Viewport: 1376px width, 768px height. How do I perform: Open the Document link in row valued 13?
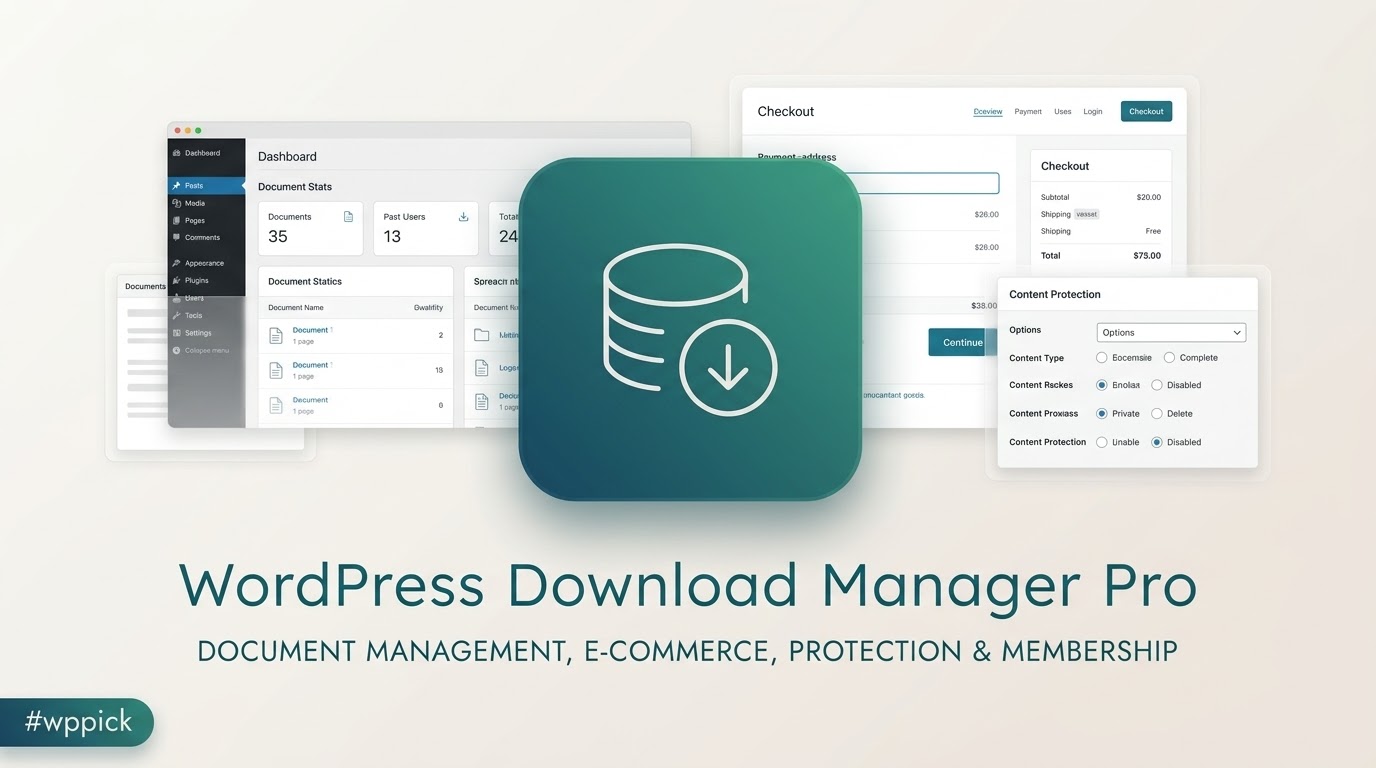click(310, 365)
